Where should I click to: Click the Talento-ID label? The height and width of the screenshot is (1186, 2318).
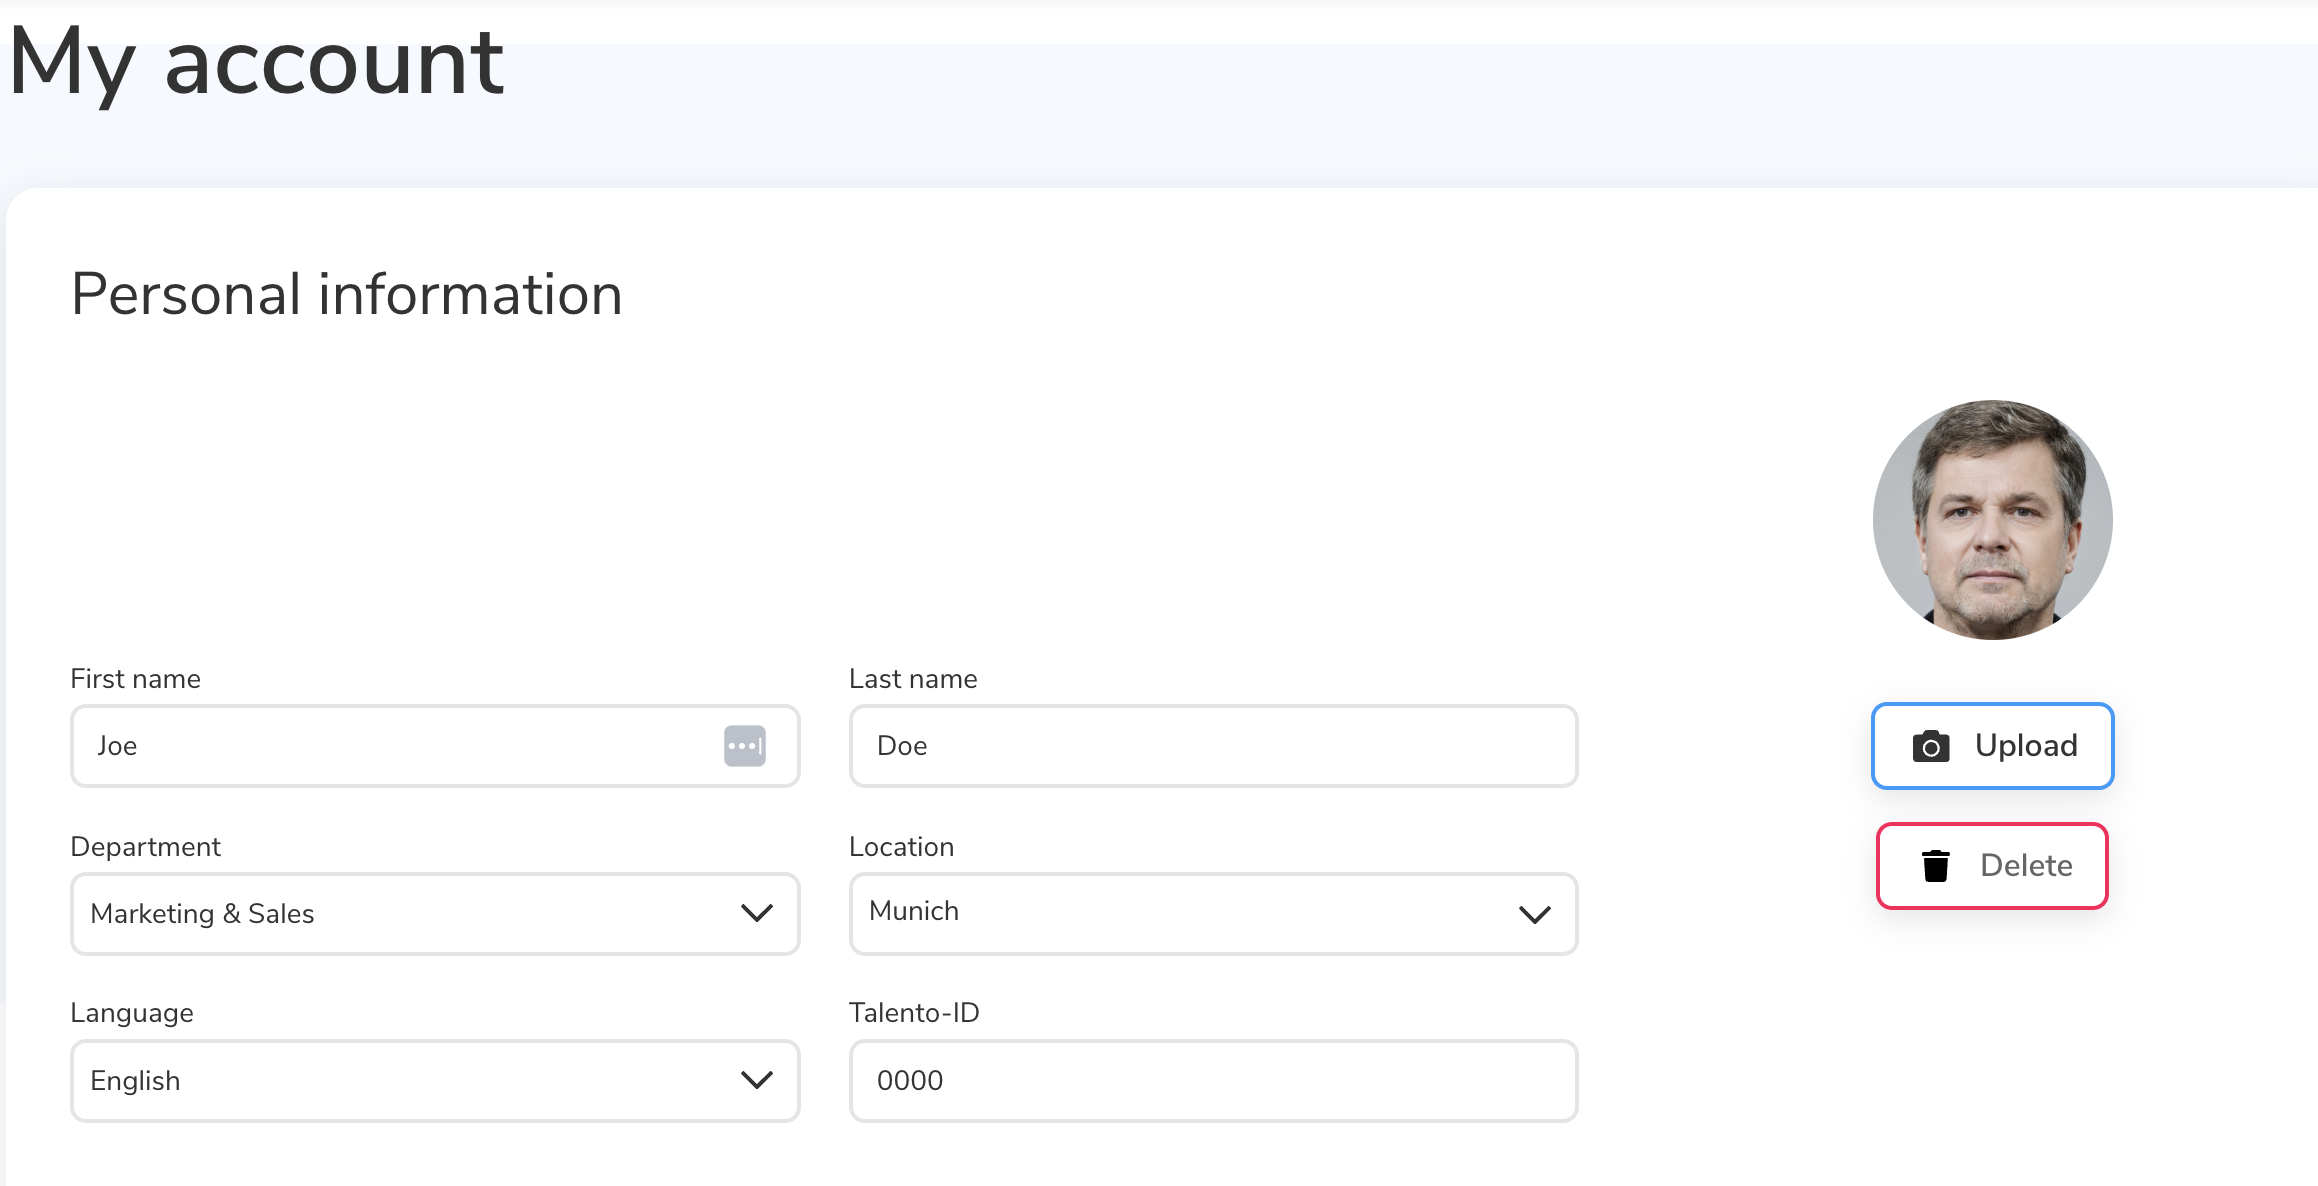pos(913,1013)
